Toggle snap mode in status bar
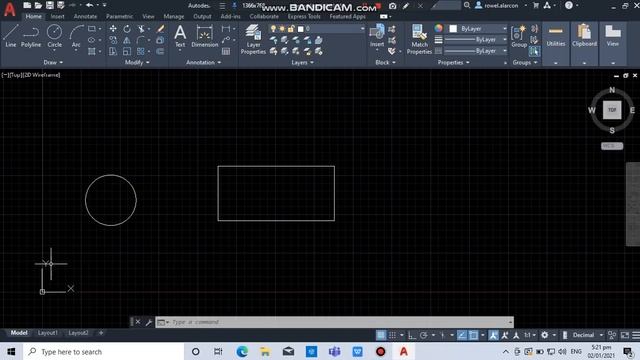The width and height of the screenshot is (640, 360). [392, 335]
